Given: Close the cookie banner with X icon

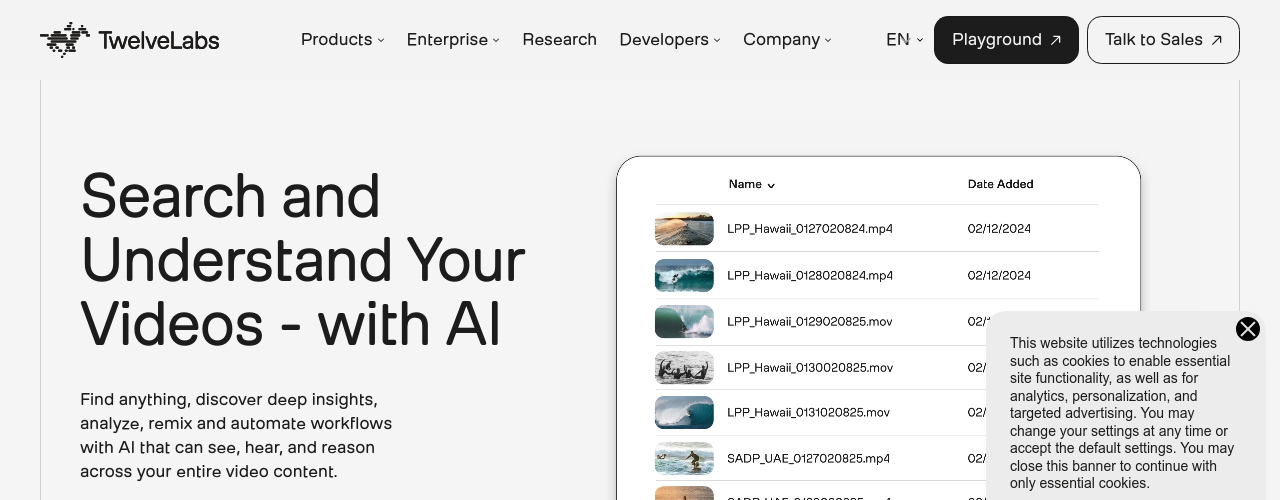Looking at the screenshot, I should click(x=1248, y=329).
